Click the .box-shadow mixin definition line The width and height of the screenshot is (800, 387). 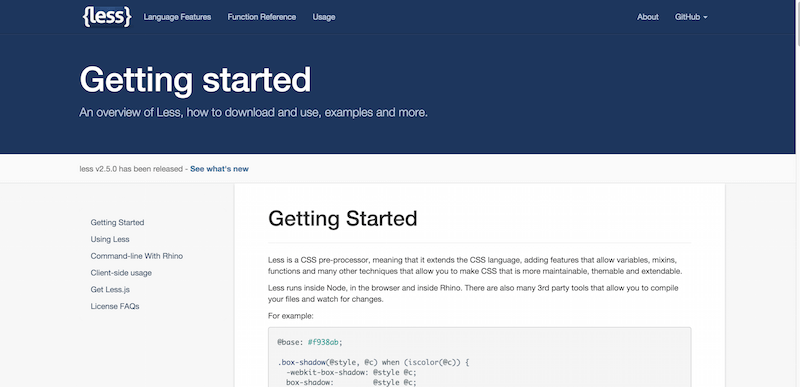(x=373, y=363)
